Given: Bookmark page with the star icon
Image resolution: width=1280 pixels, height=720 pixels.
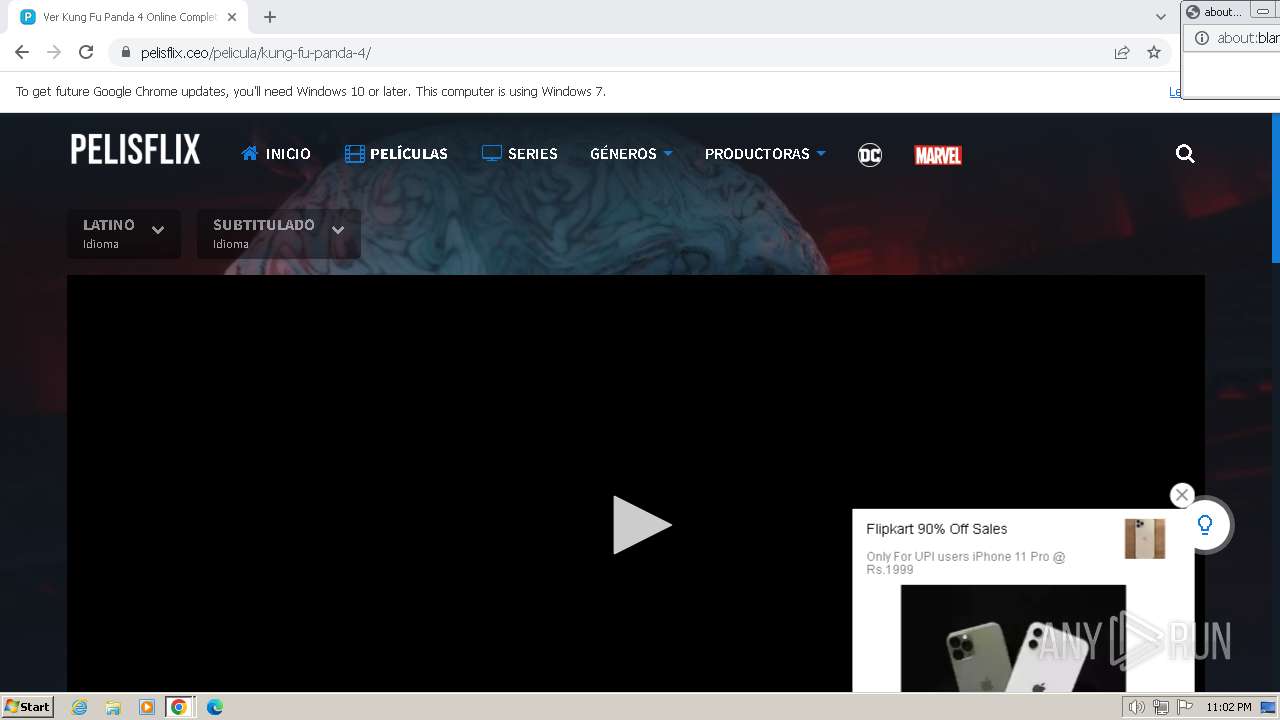Looking at the screenshot, I should click(x=1154, y=53).
